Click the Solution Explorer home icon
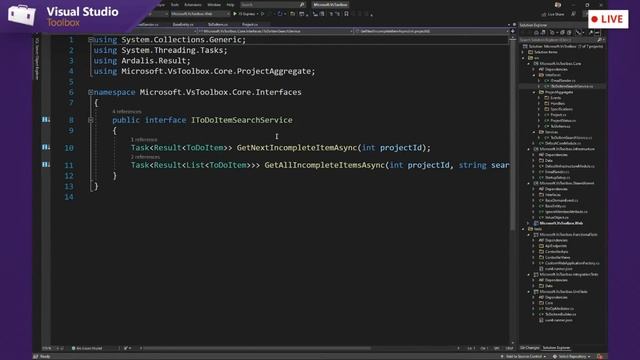 [x=536, y=33]
